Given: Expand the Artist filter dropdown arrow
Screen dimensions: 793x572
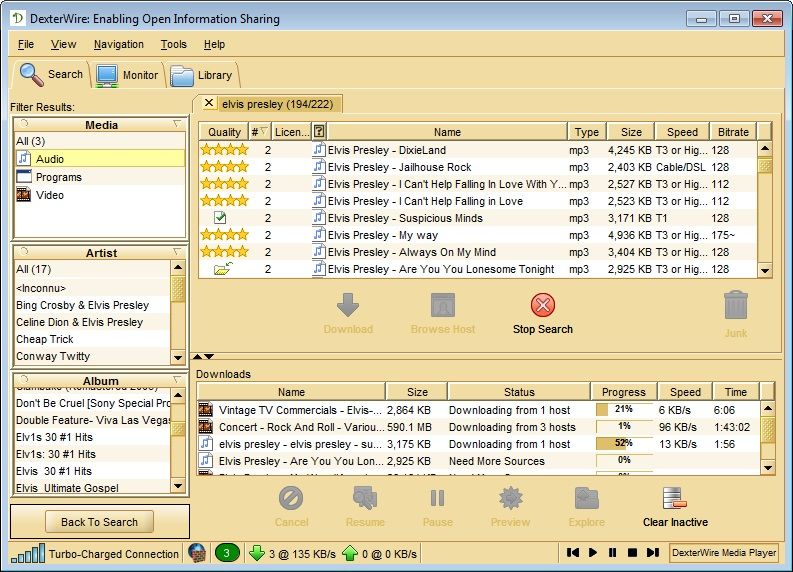Looking at the screenshot, I should tap(177, 251).
